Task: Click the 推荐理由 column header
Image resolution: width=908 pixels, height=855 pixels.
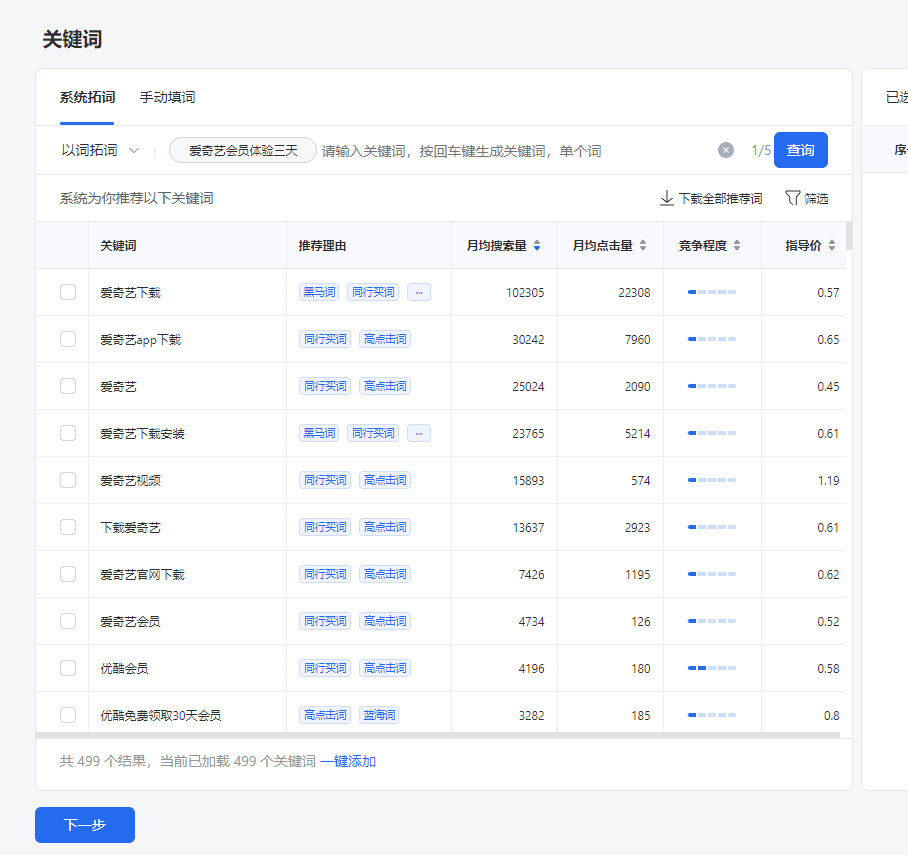Action: 322,246
